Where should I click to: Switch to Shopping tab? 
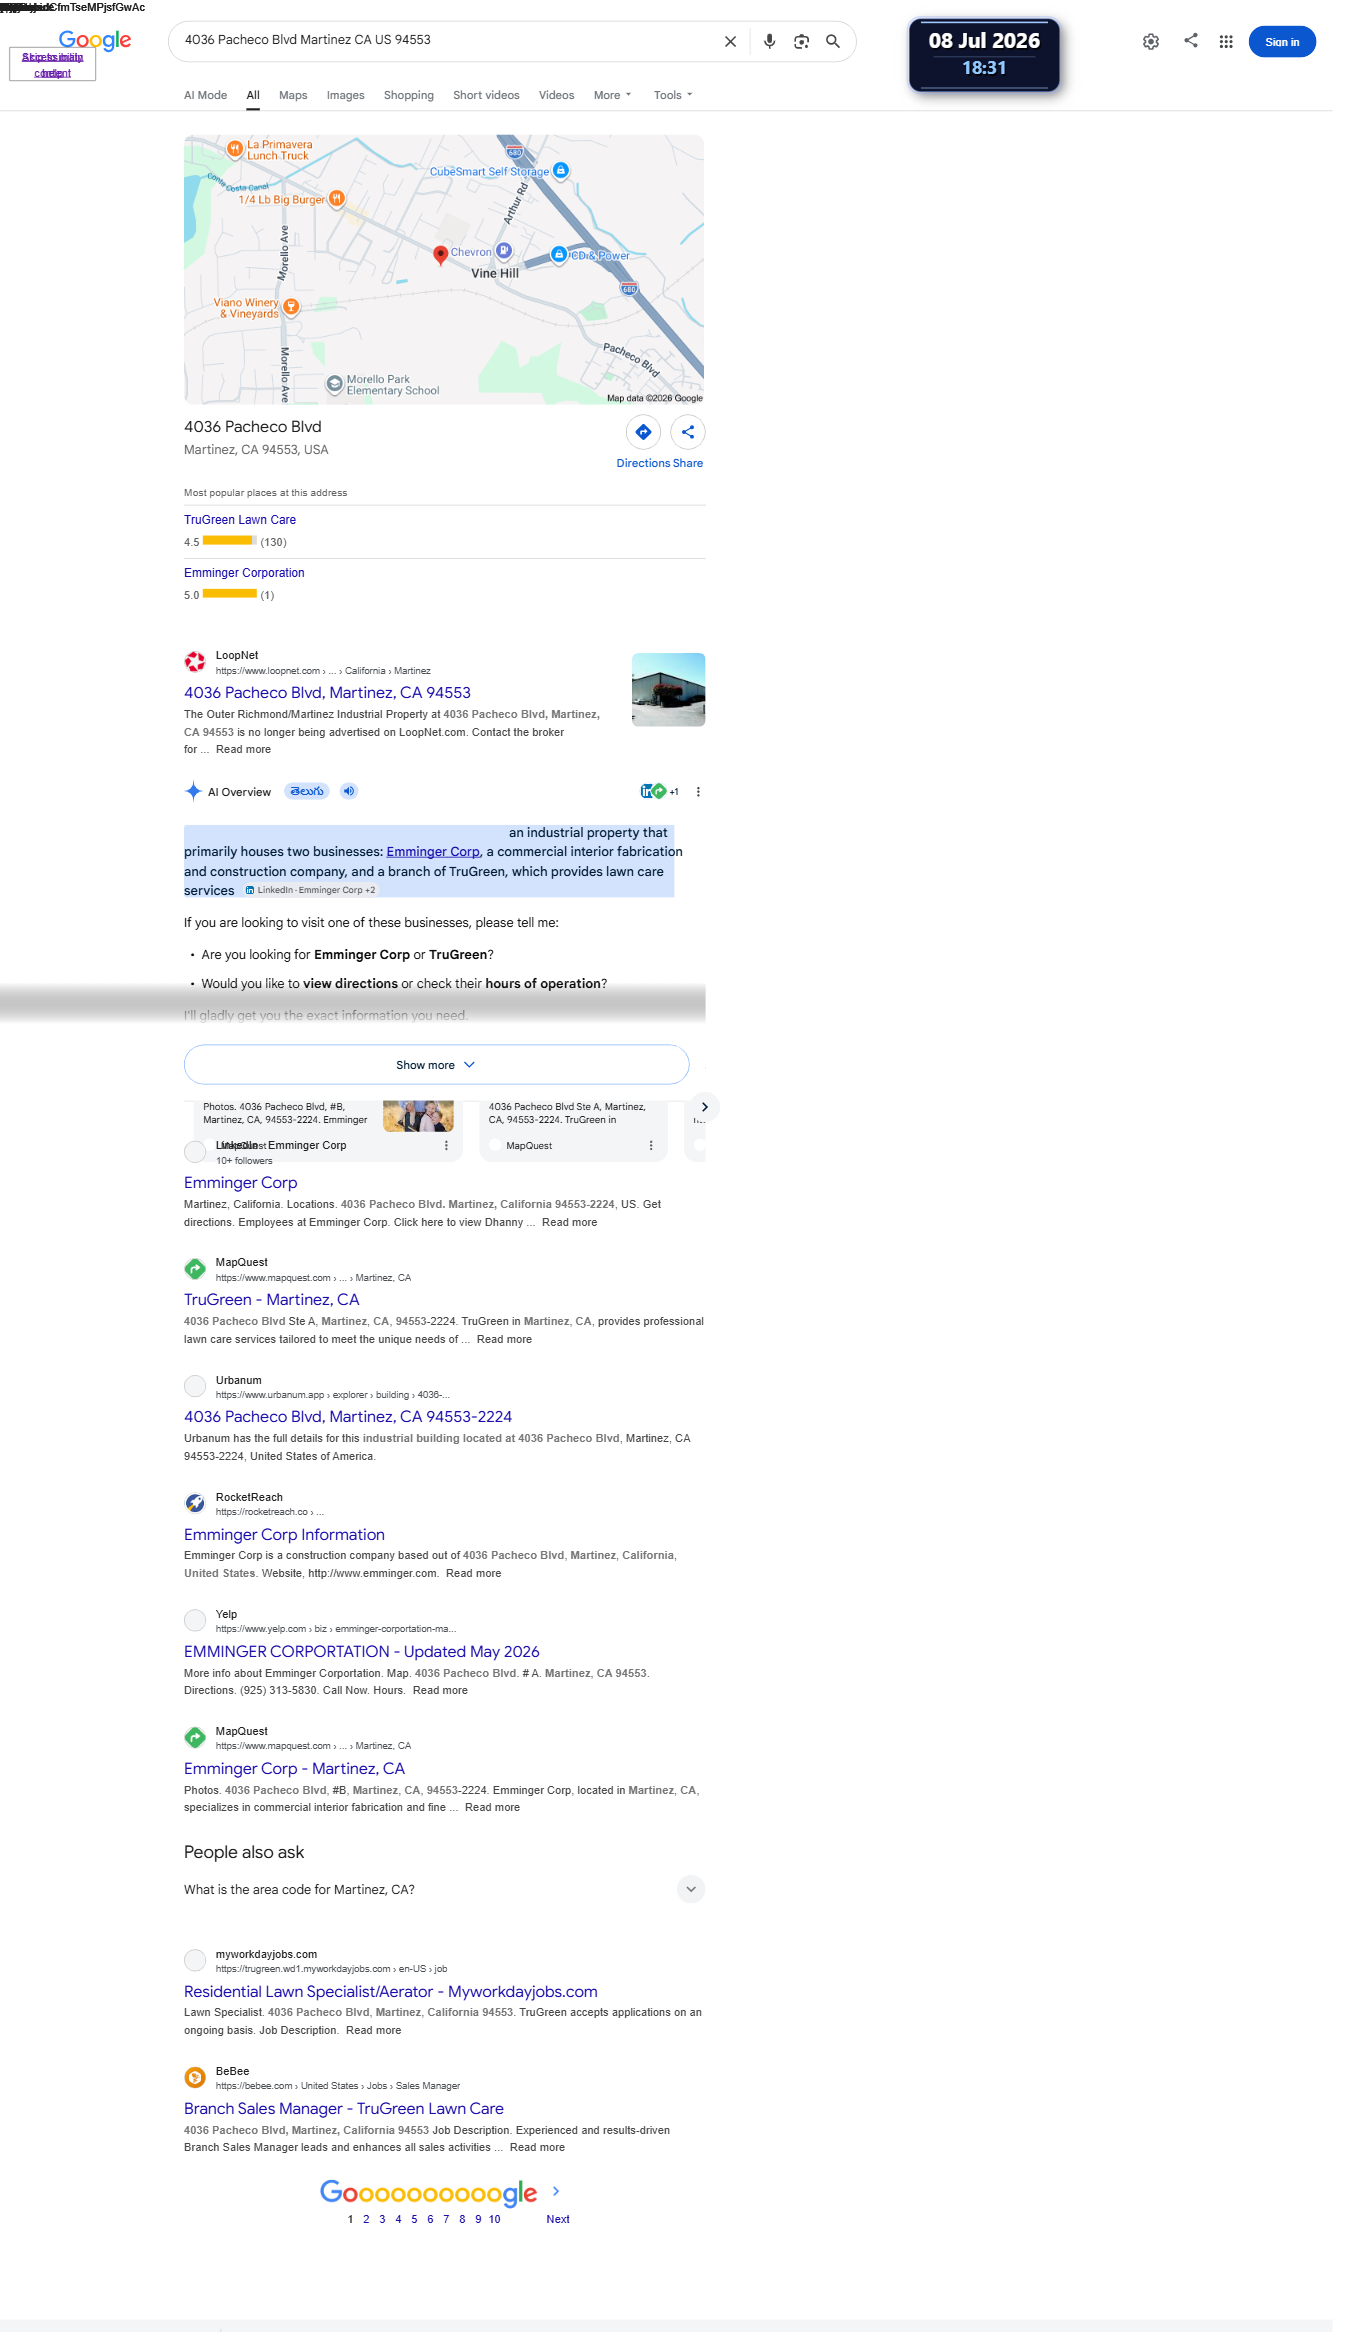pyautogui.click(x=408, y=95)
